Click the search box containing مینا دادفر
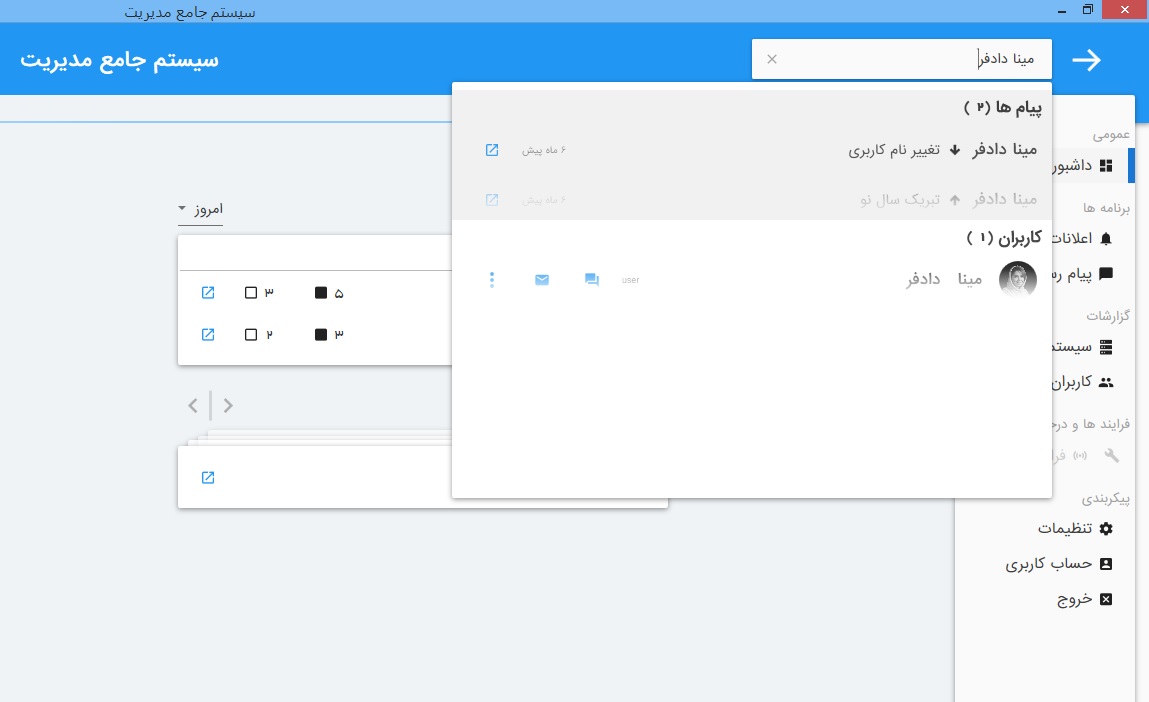This screenshot has height=702, width=1149. click(x=900, y=59)
